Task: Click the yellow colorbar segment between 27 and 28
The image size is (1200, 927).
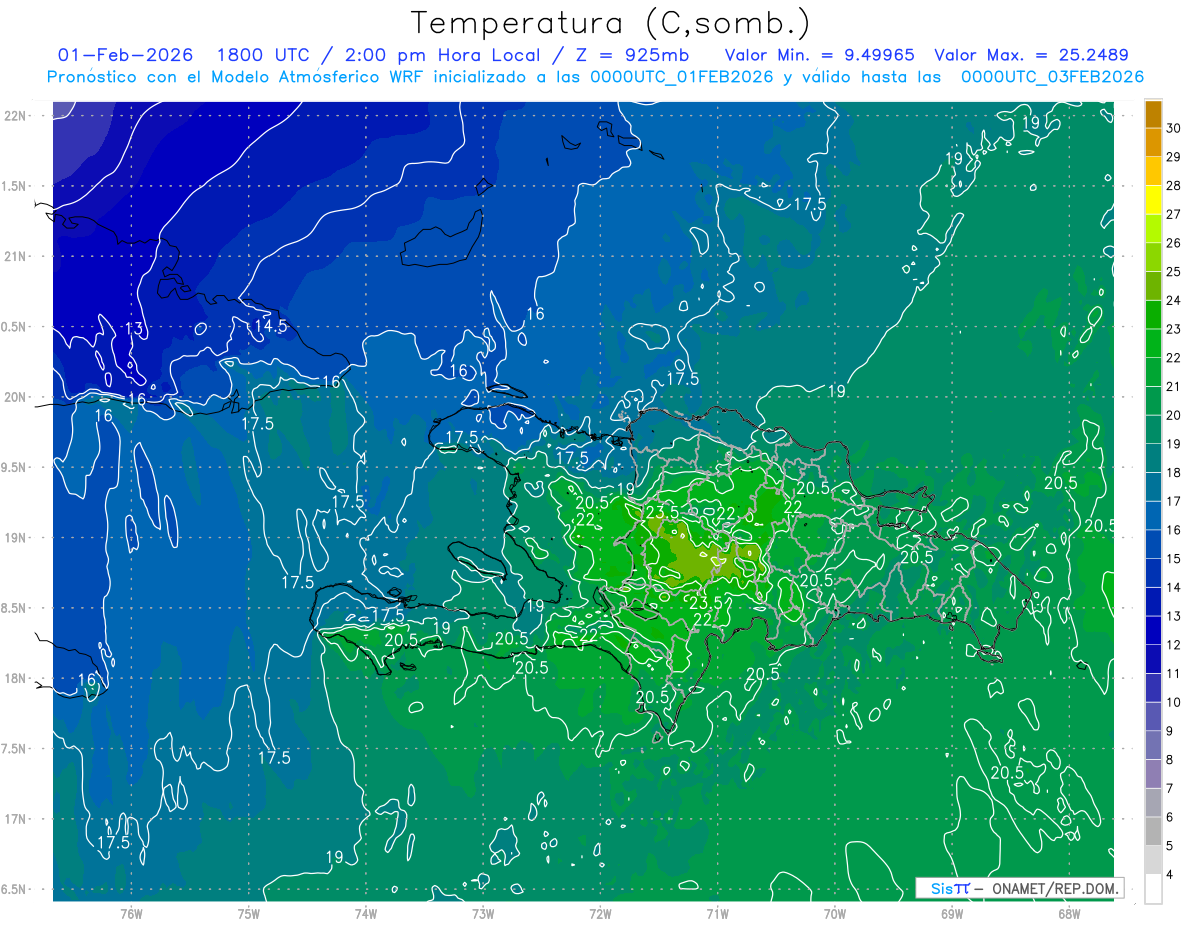Action: click(x=1153, y=200)
